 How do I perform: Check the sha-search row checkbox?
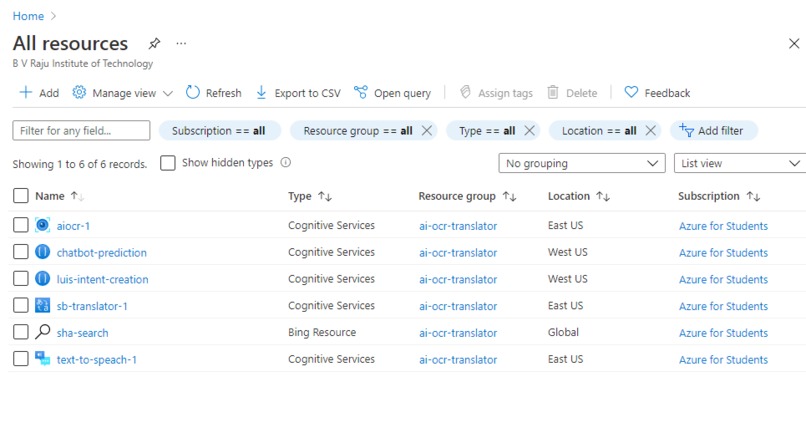(x=21, y=332)
